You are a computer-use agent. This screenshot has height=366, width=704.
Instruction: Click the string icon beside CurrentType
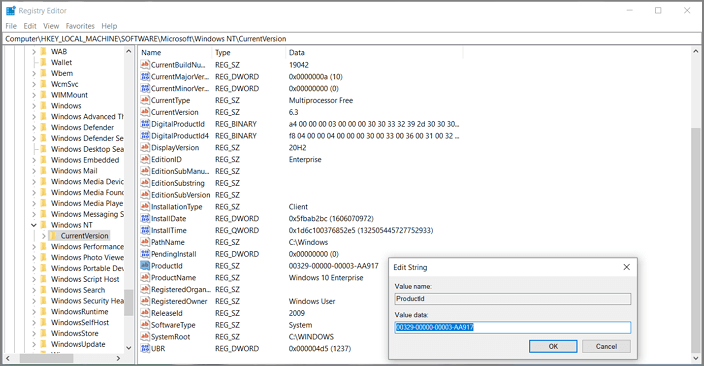click(x=145, y=100)
